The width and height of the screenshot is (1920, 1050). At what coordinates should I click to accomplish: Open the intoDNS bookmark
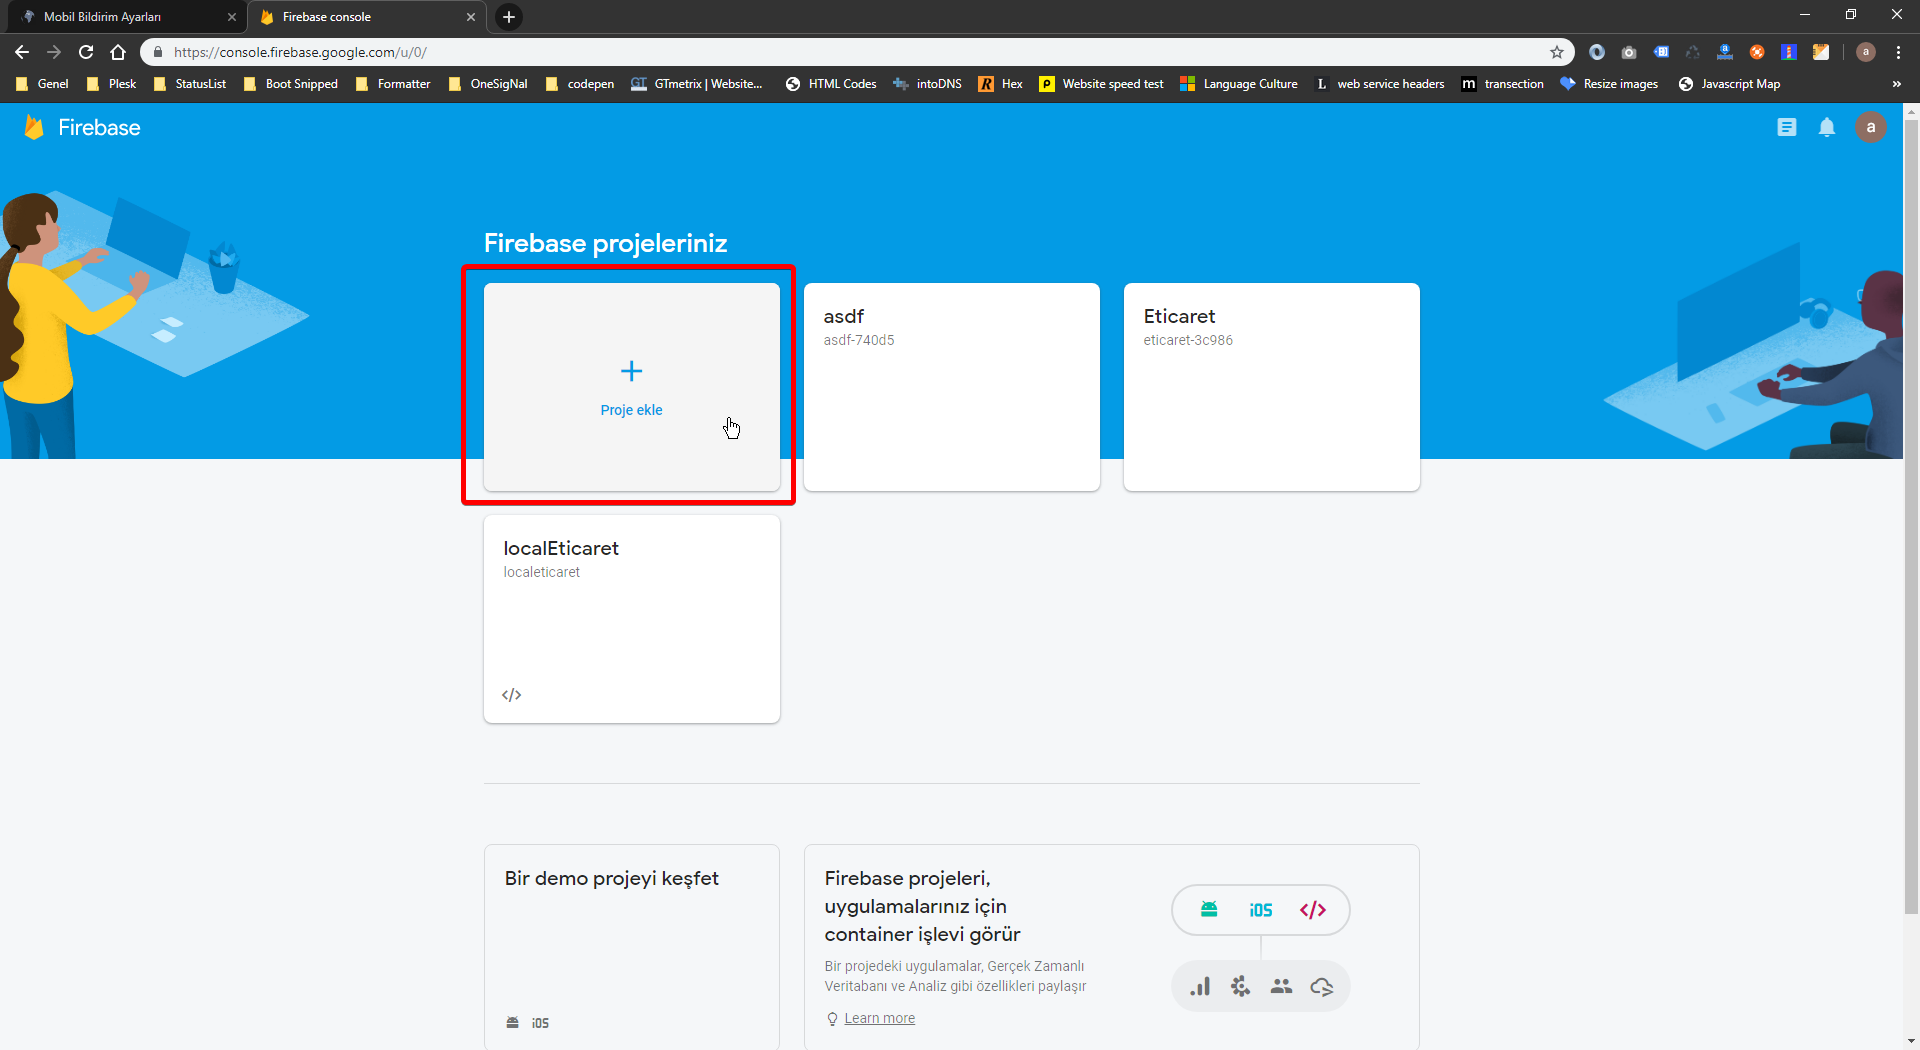click(927, 84)
